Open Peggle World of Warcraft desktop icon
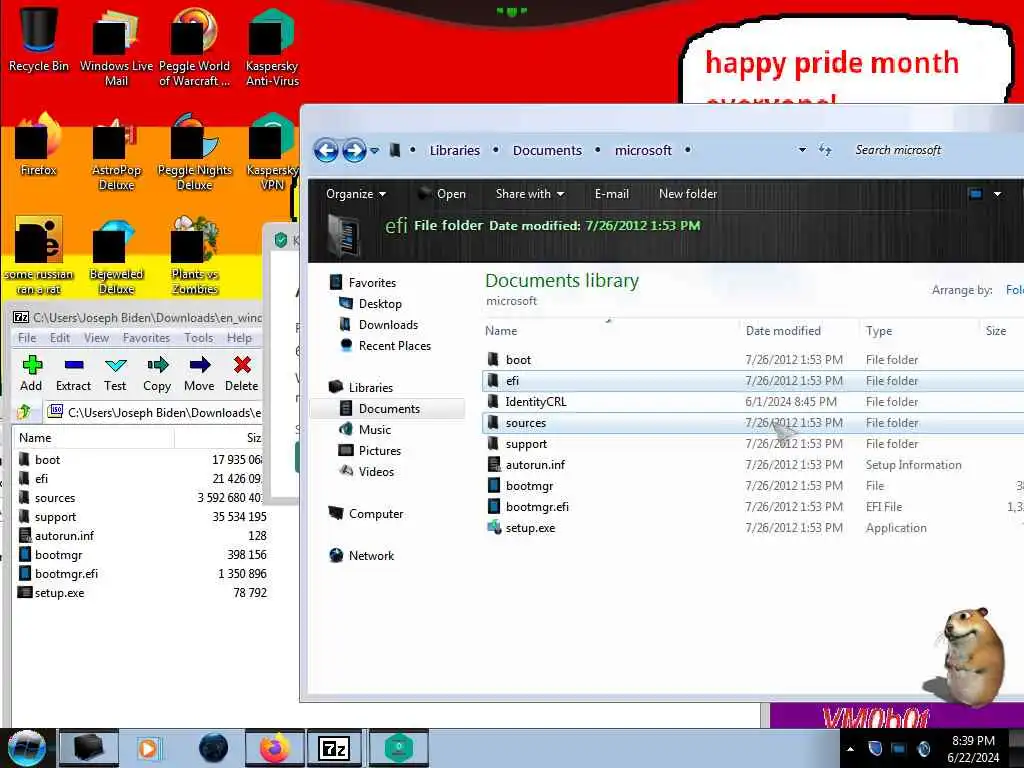The image size is (1024, 768). [194, 46]
